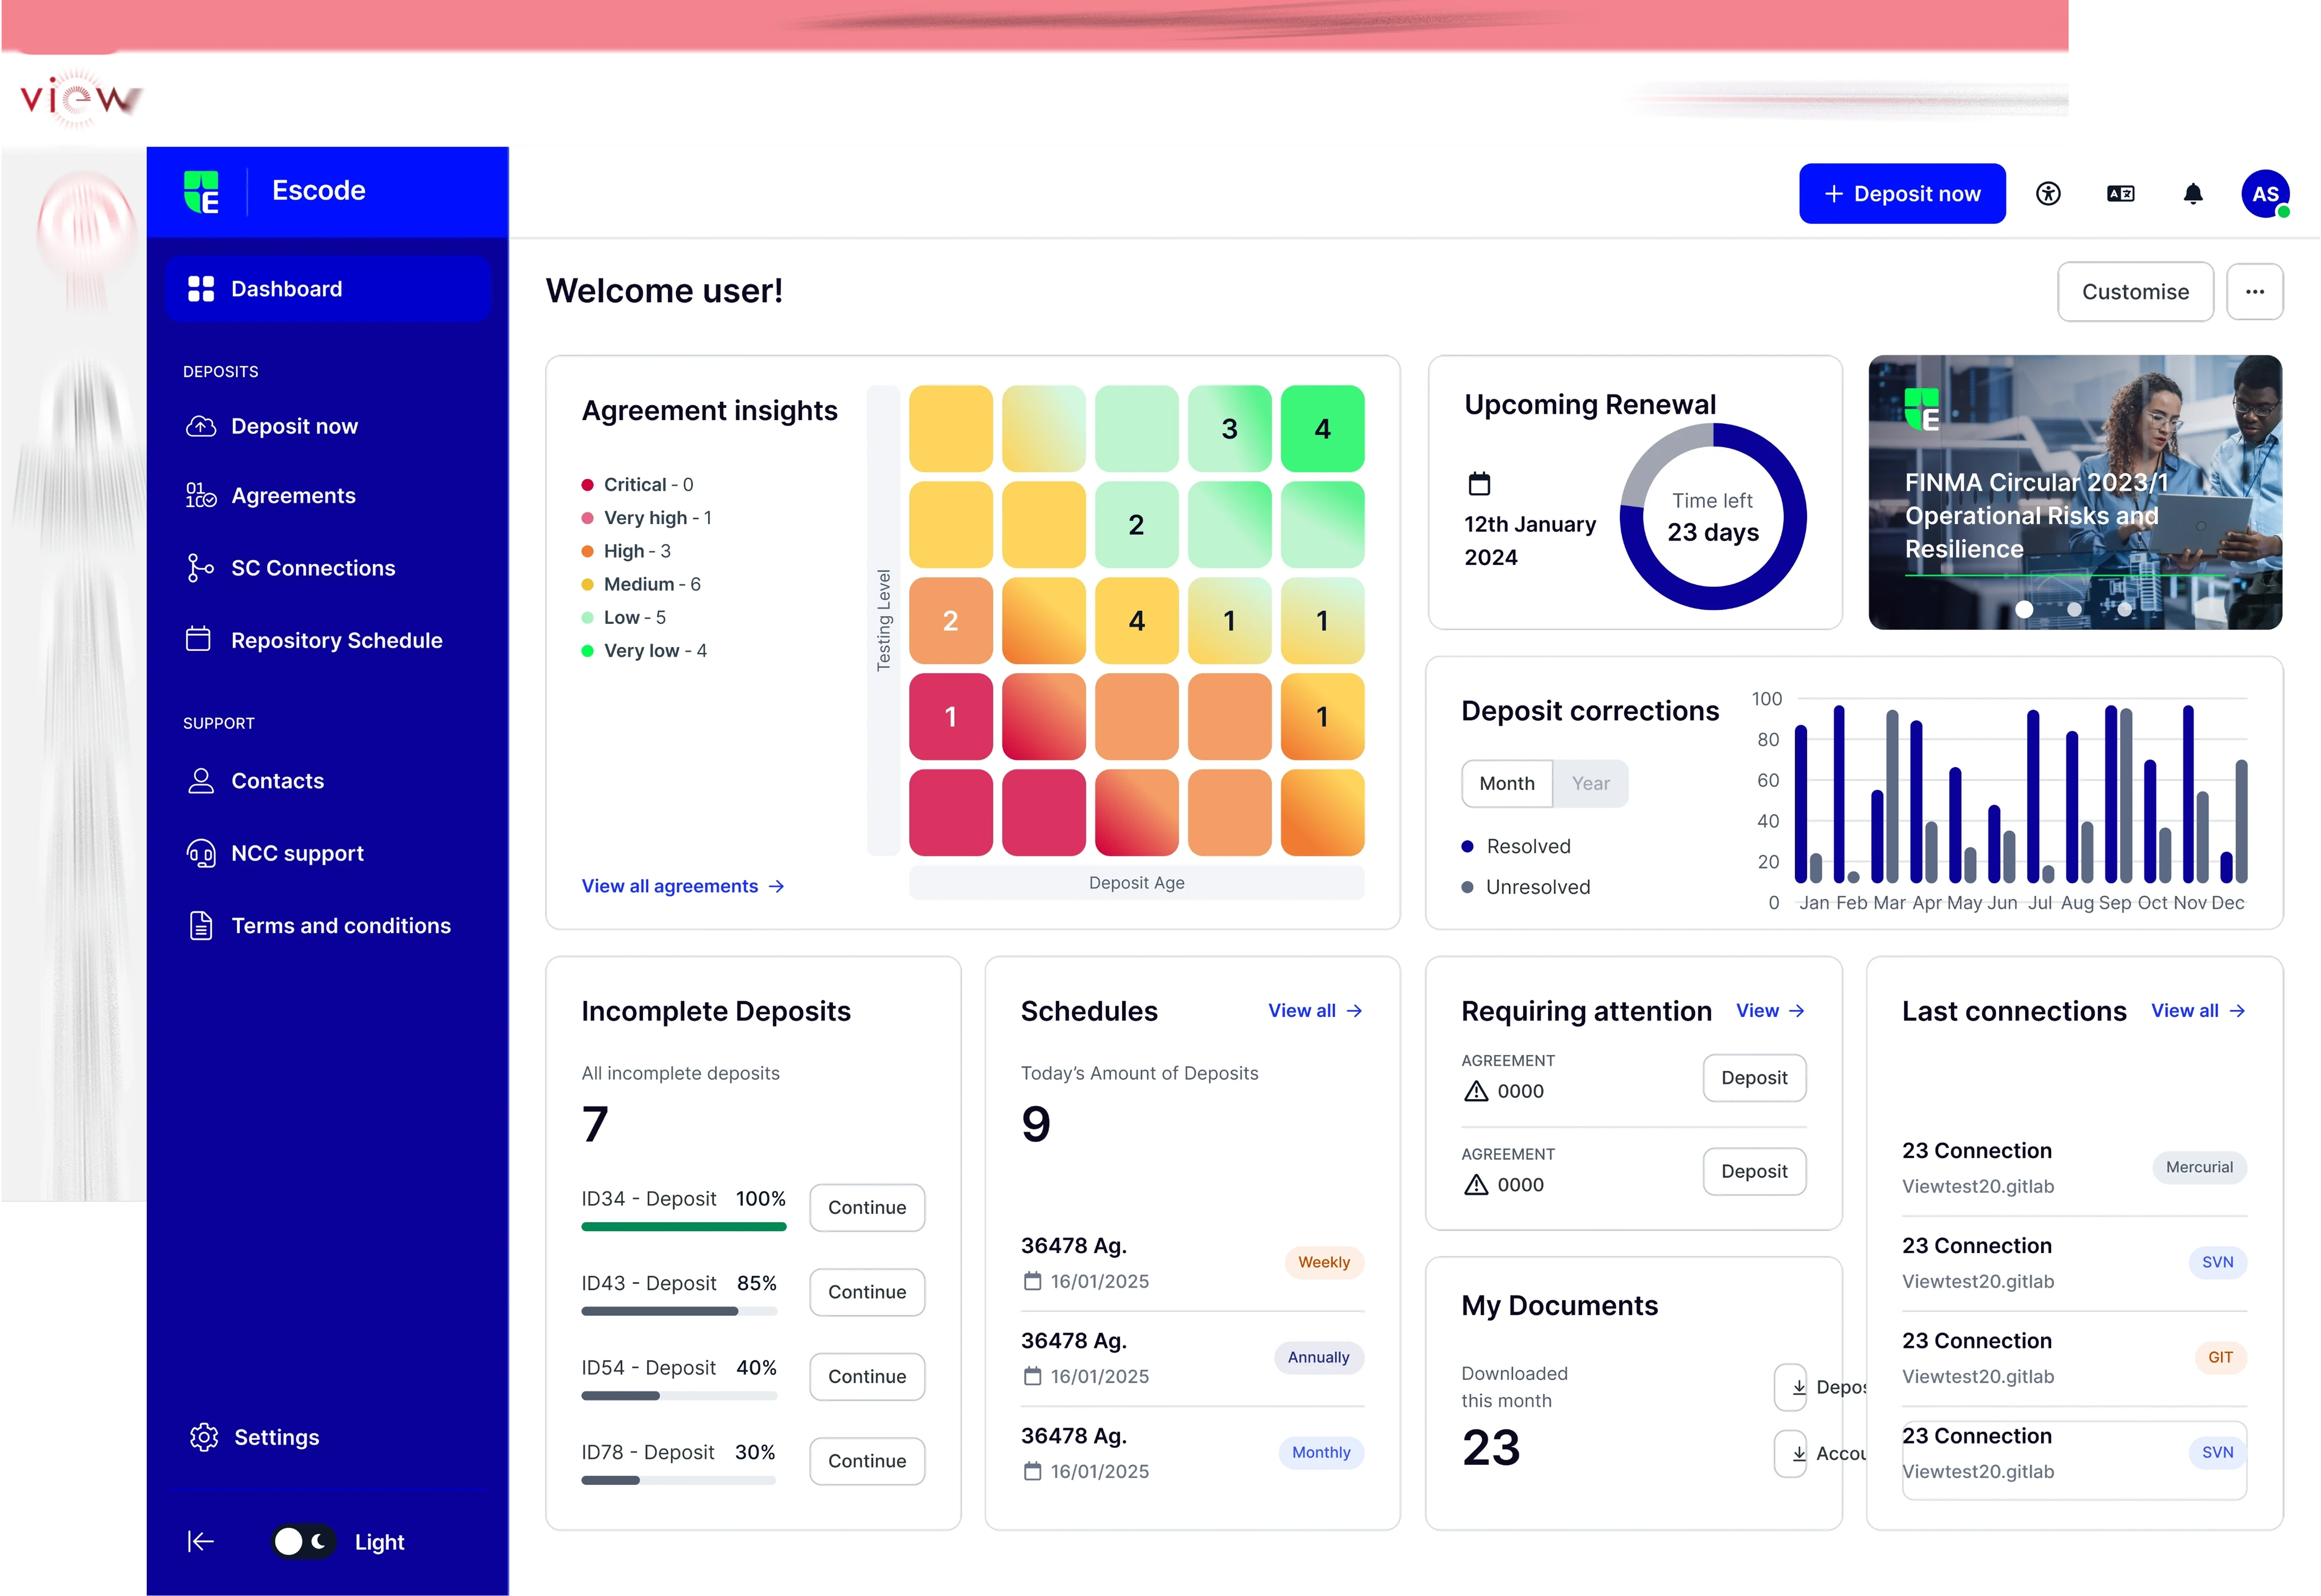Toggle the Light/dark mode switch
The height and width of the screenshot is (1596, 2321).
[303, 1541]
